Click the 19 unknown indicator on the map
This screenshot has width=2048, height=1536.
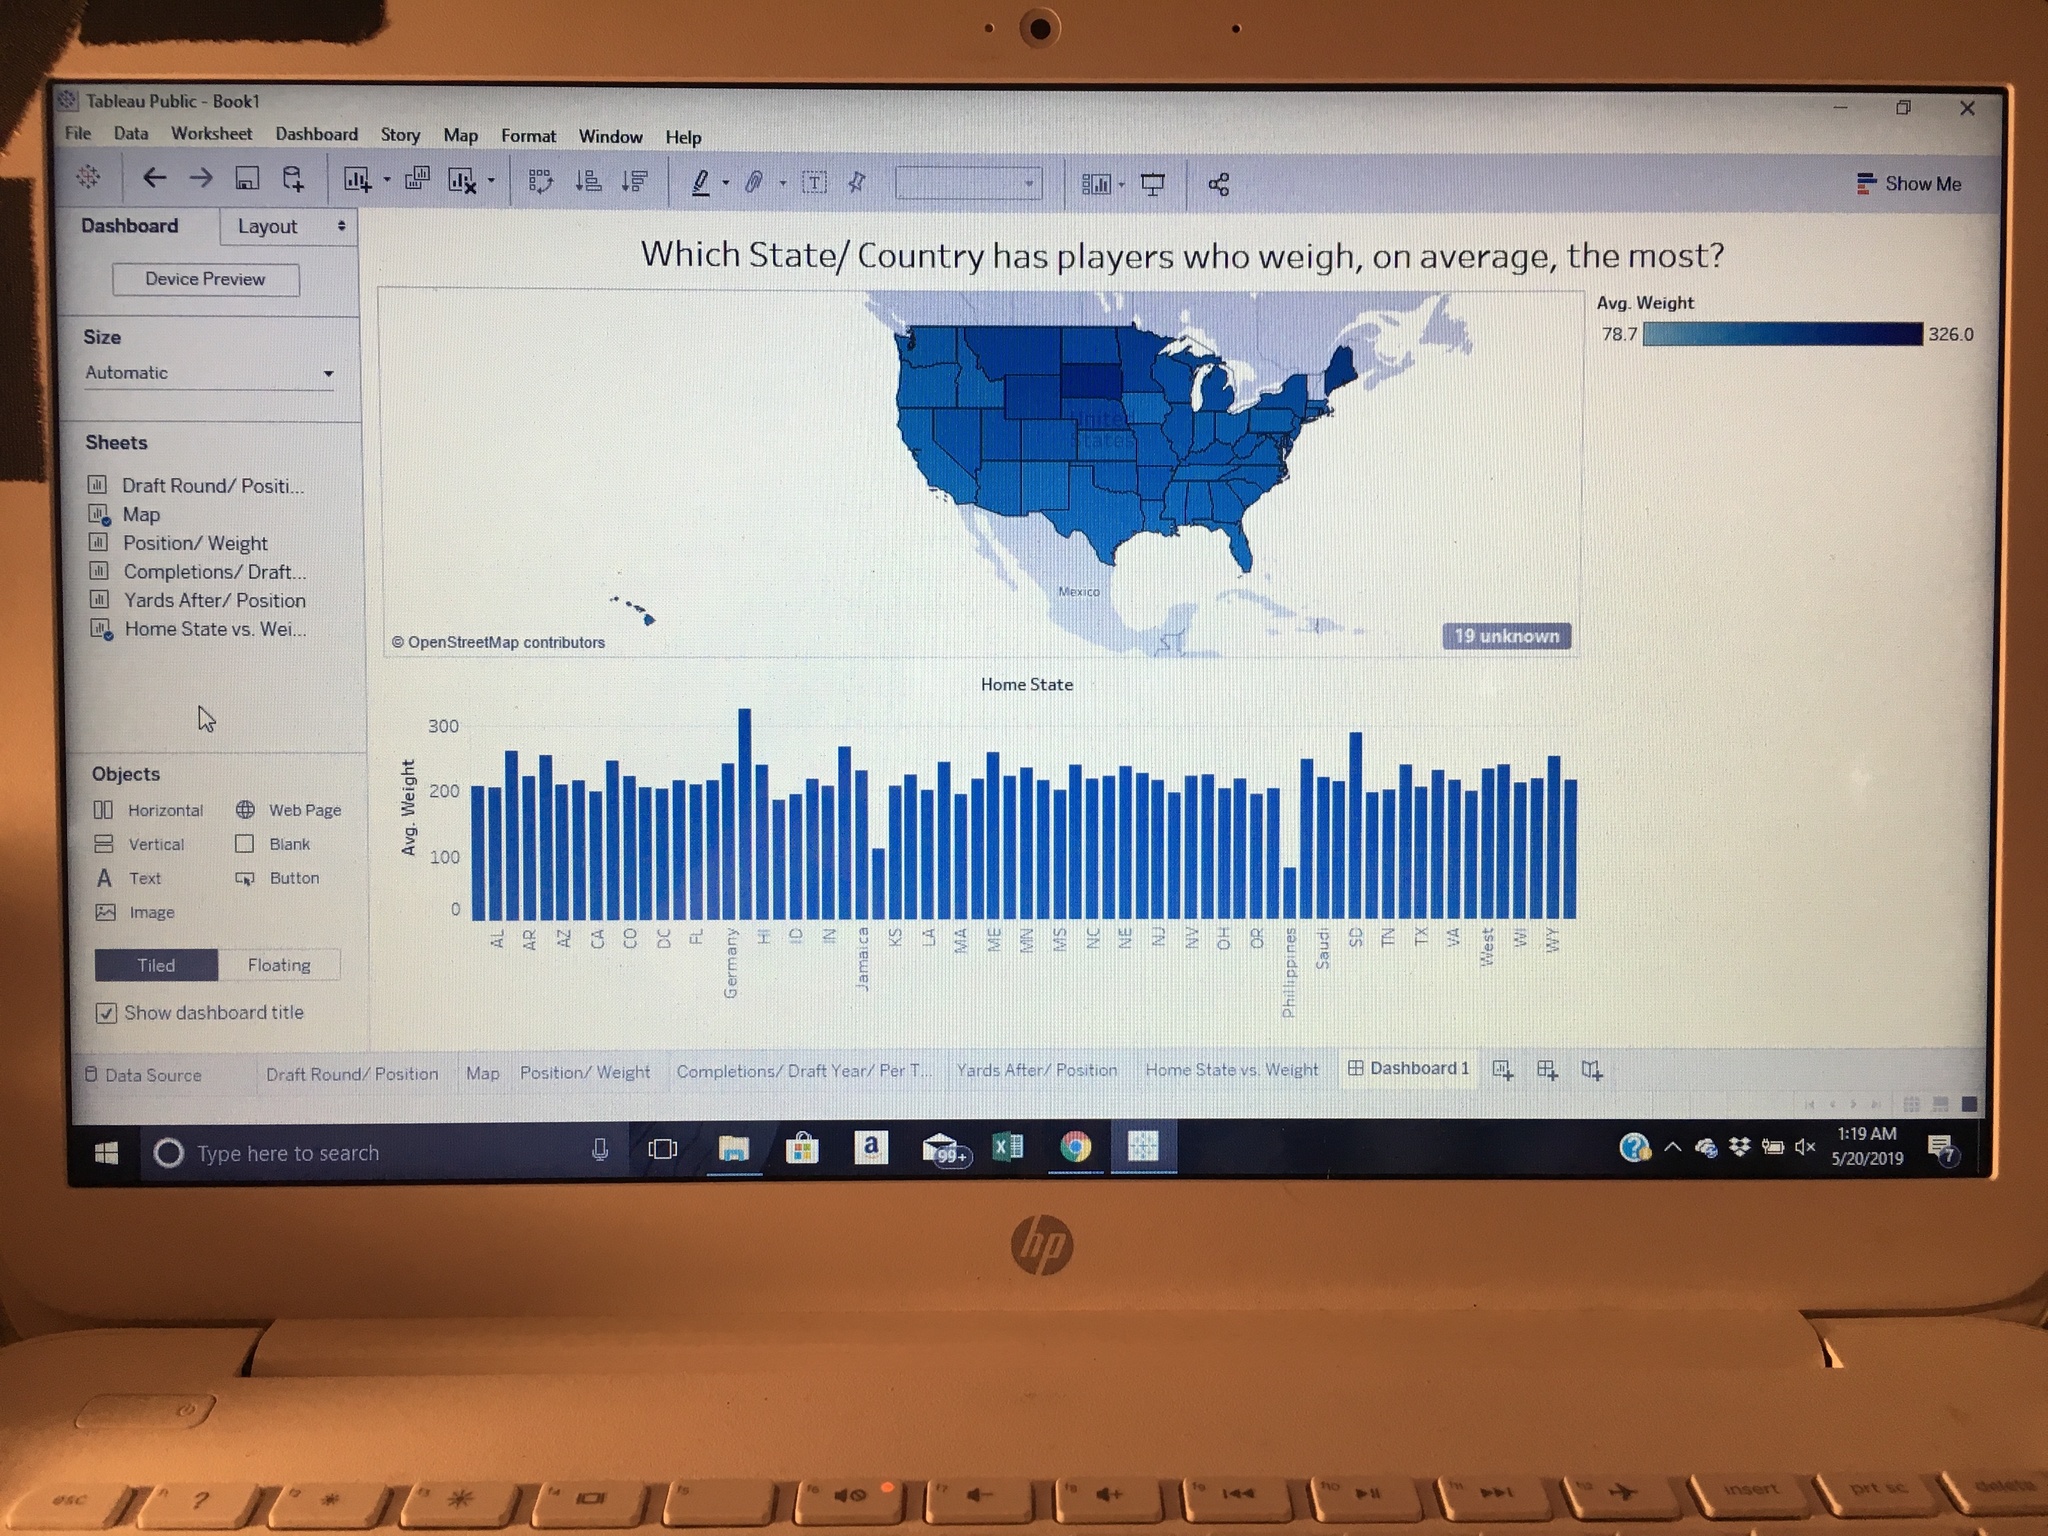click(x=1506, y=636)
